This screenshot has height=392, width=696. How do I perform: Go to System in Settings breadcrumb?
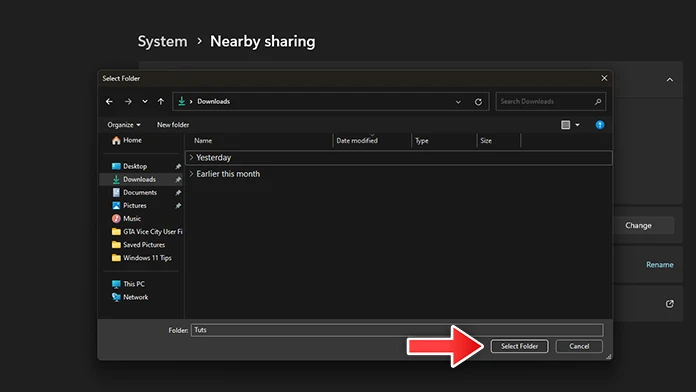pyautogui.click(x=162, y=41)
